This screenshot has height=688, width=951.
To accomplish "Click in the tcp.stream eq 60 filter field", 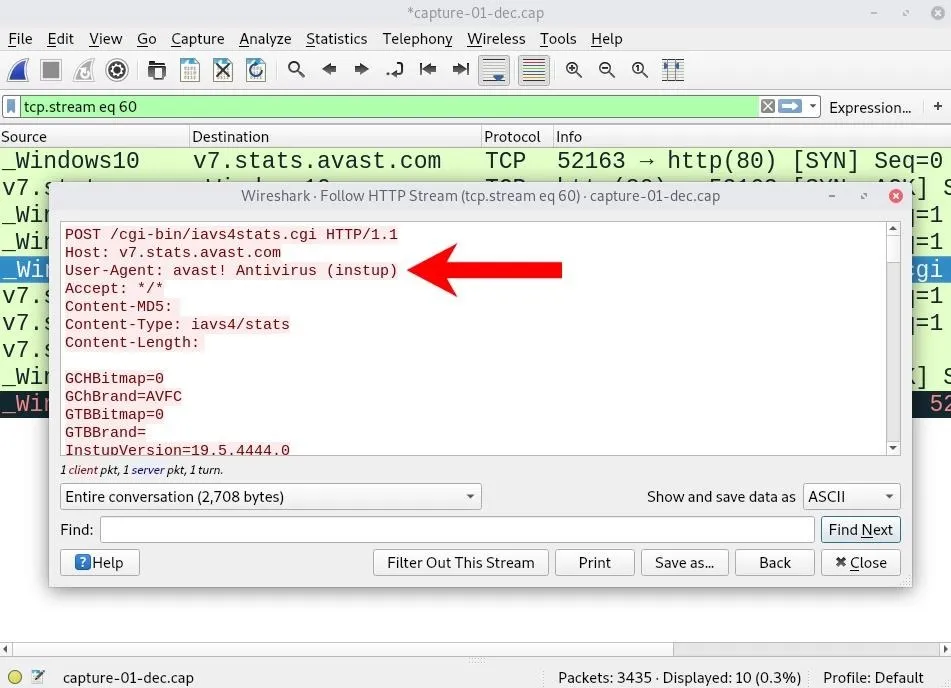I will pos(388,107).
